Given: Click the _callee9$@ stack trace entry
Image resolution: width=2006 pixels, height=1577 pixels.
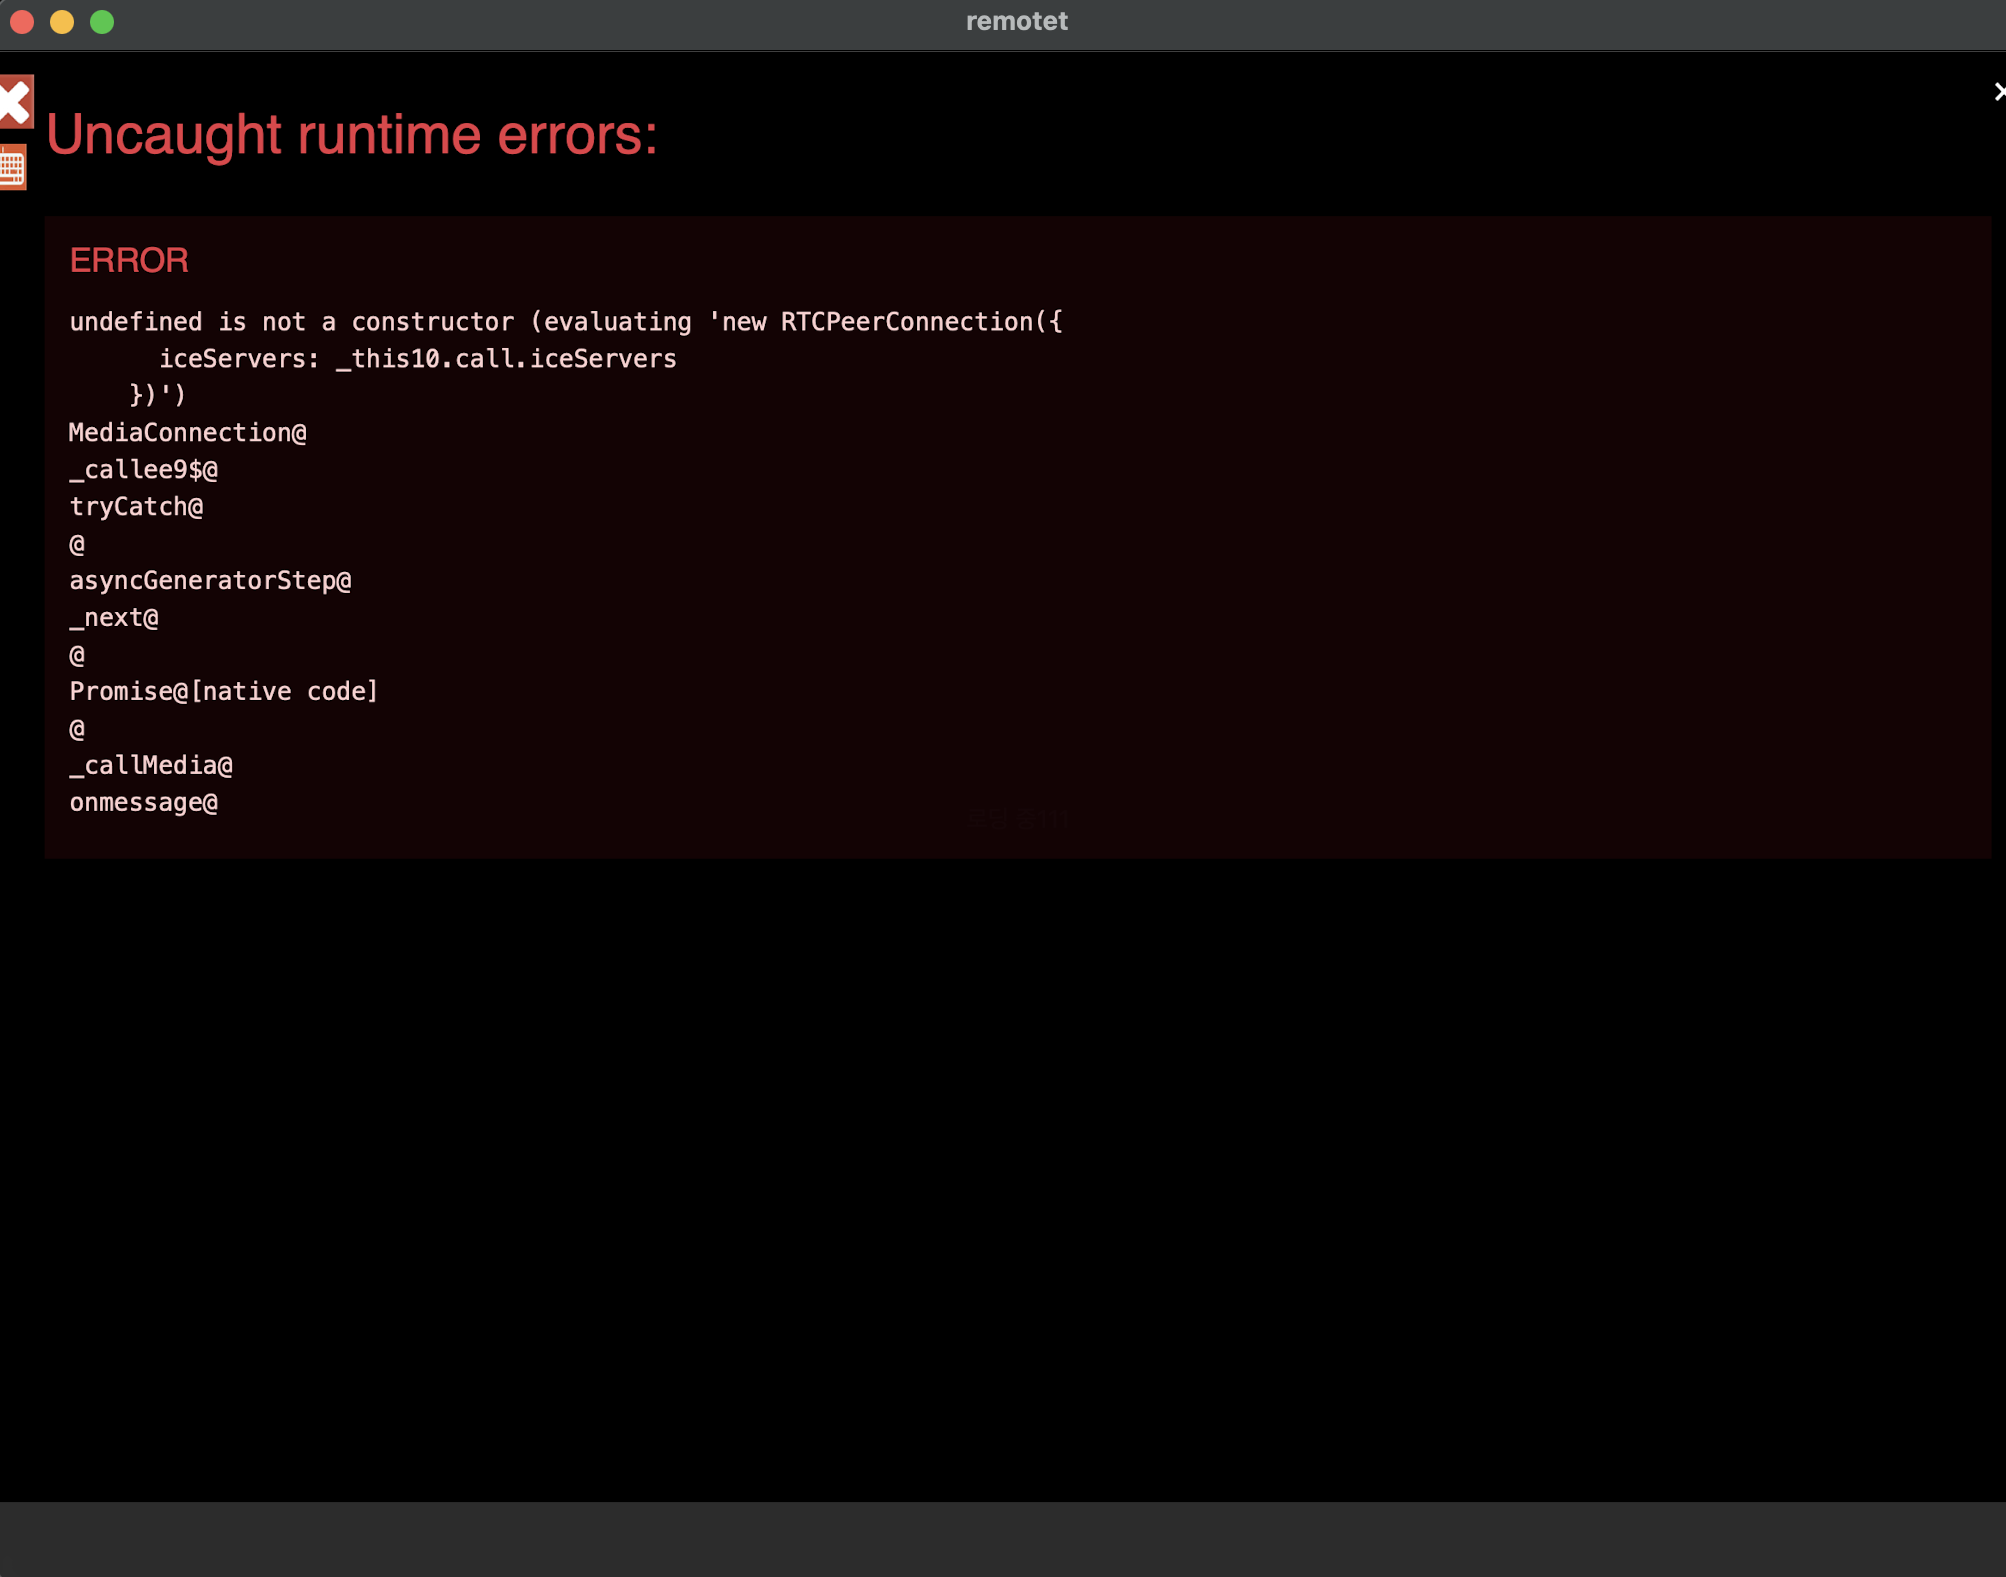Looking at the screenshot, I should pyautogui.click(x=143, y=470).
